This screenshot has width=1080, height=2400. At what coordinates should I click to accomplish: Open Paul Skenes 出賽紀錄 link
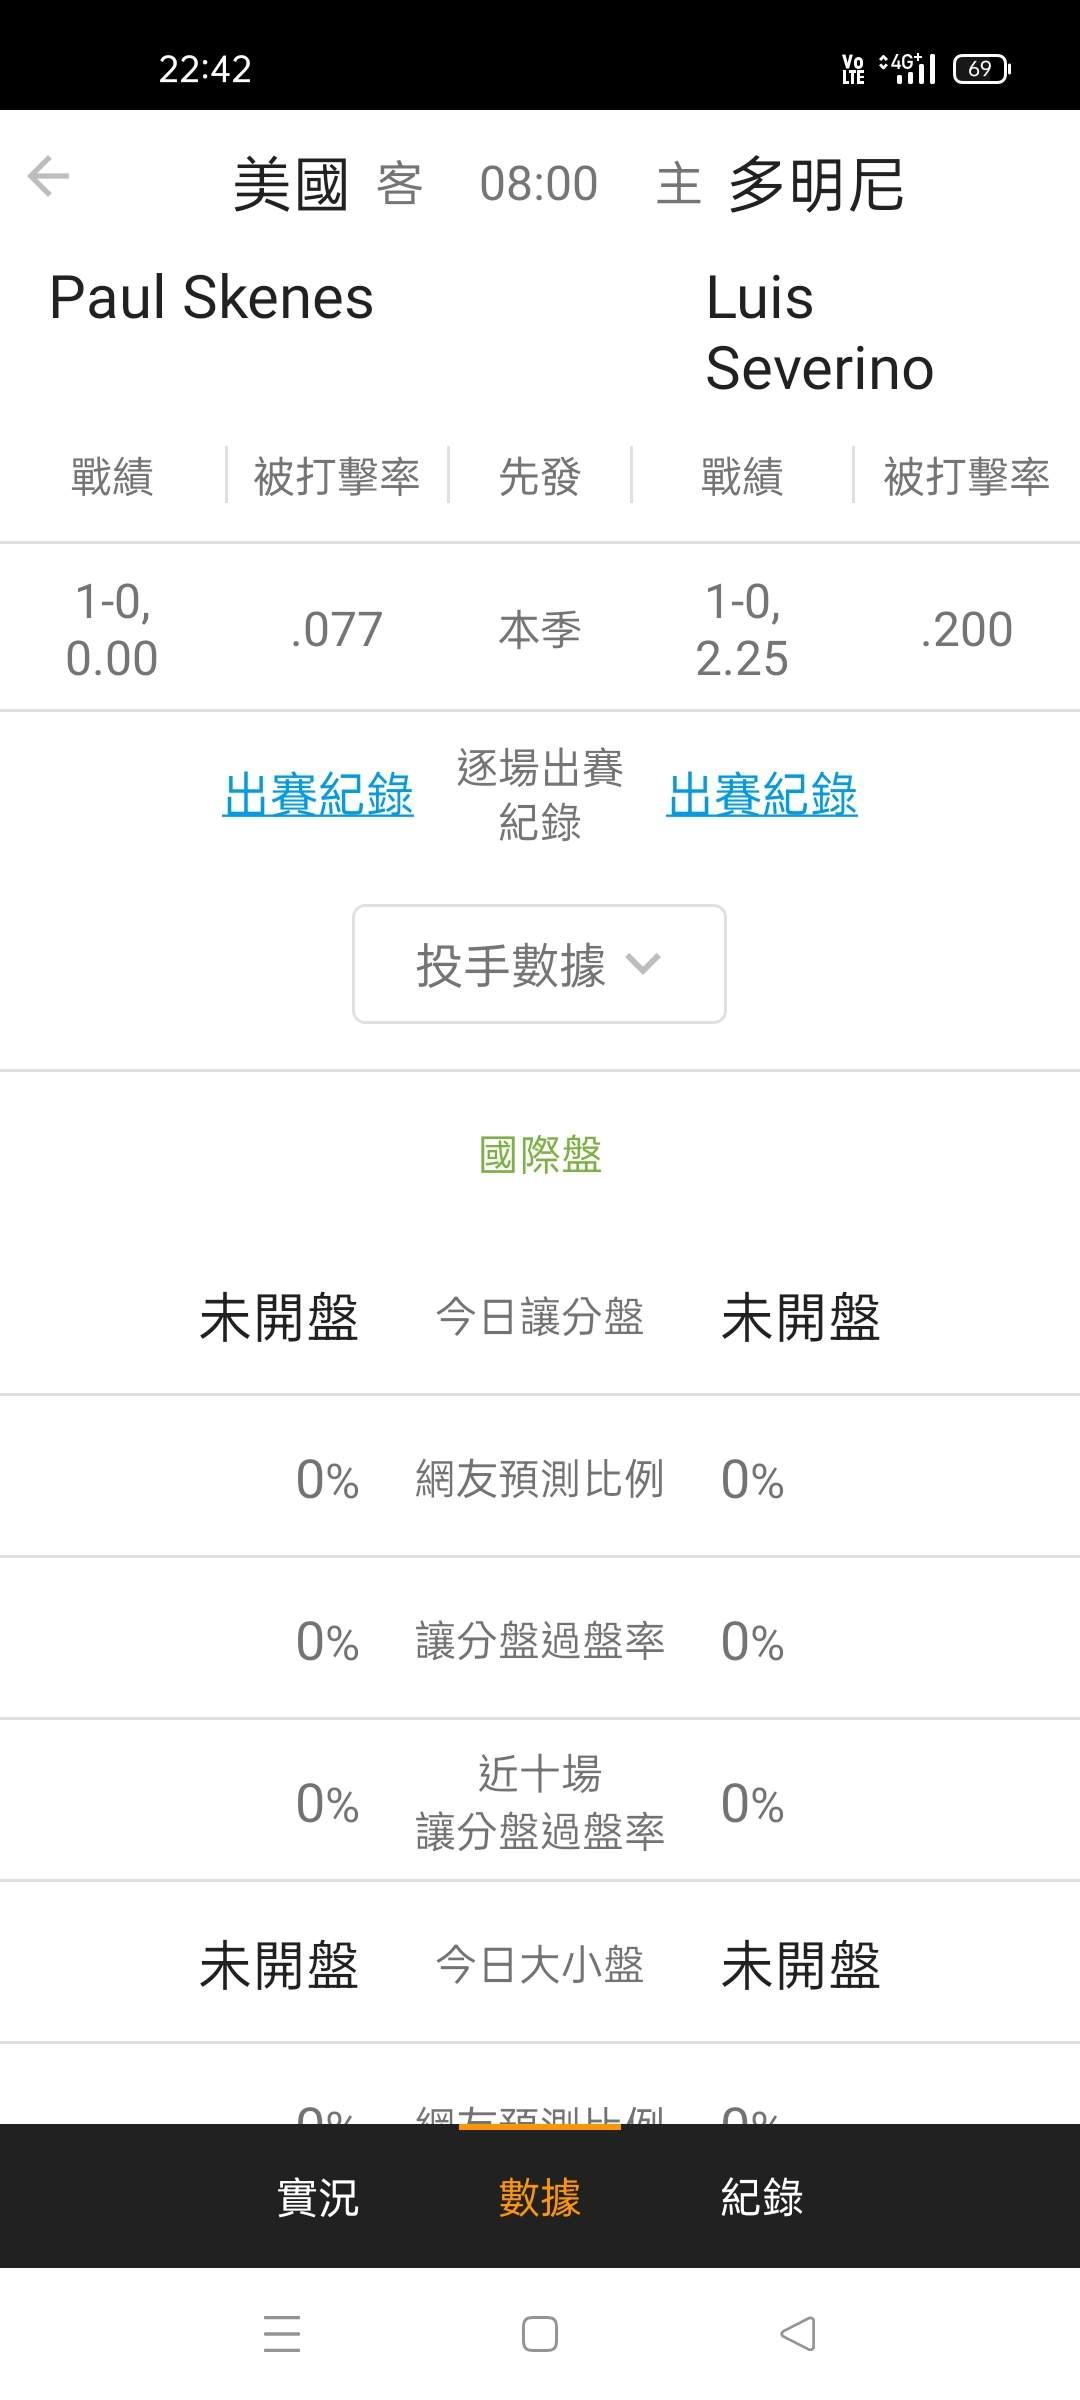(318, 795)
